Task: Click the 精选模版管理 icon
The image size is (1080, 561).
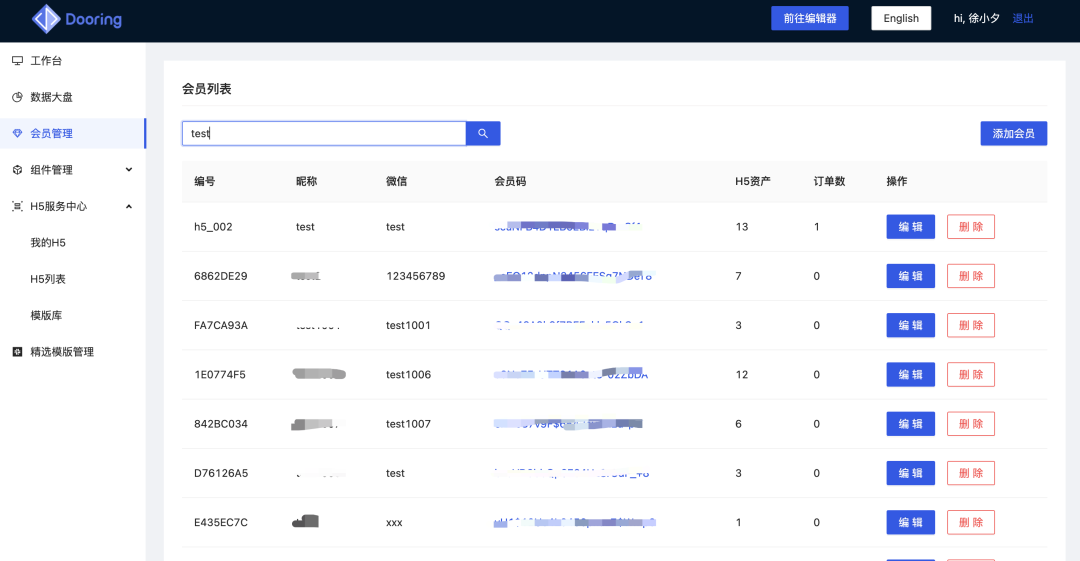Action: [17, 351]
